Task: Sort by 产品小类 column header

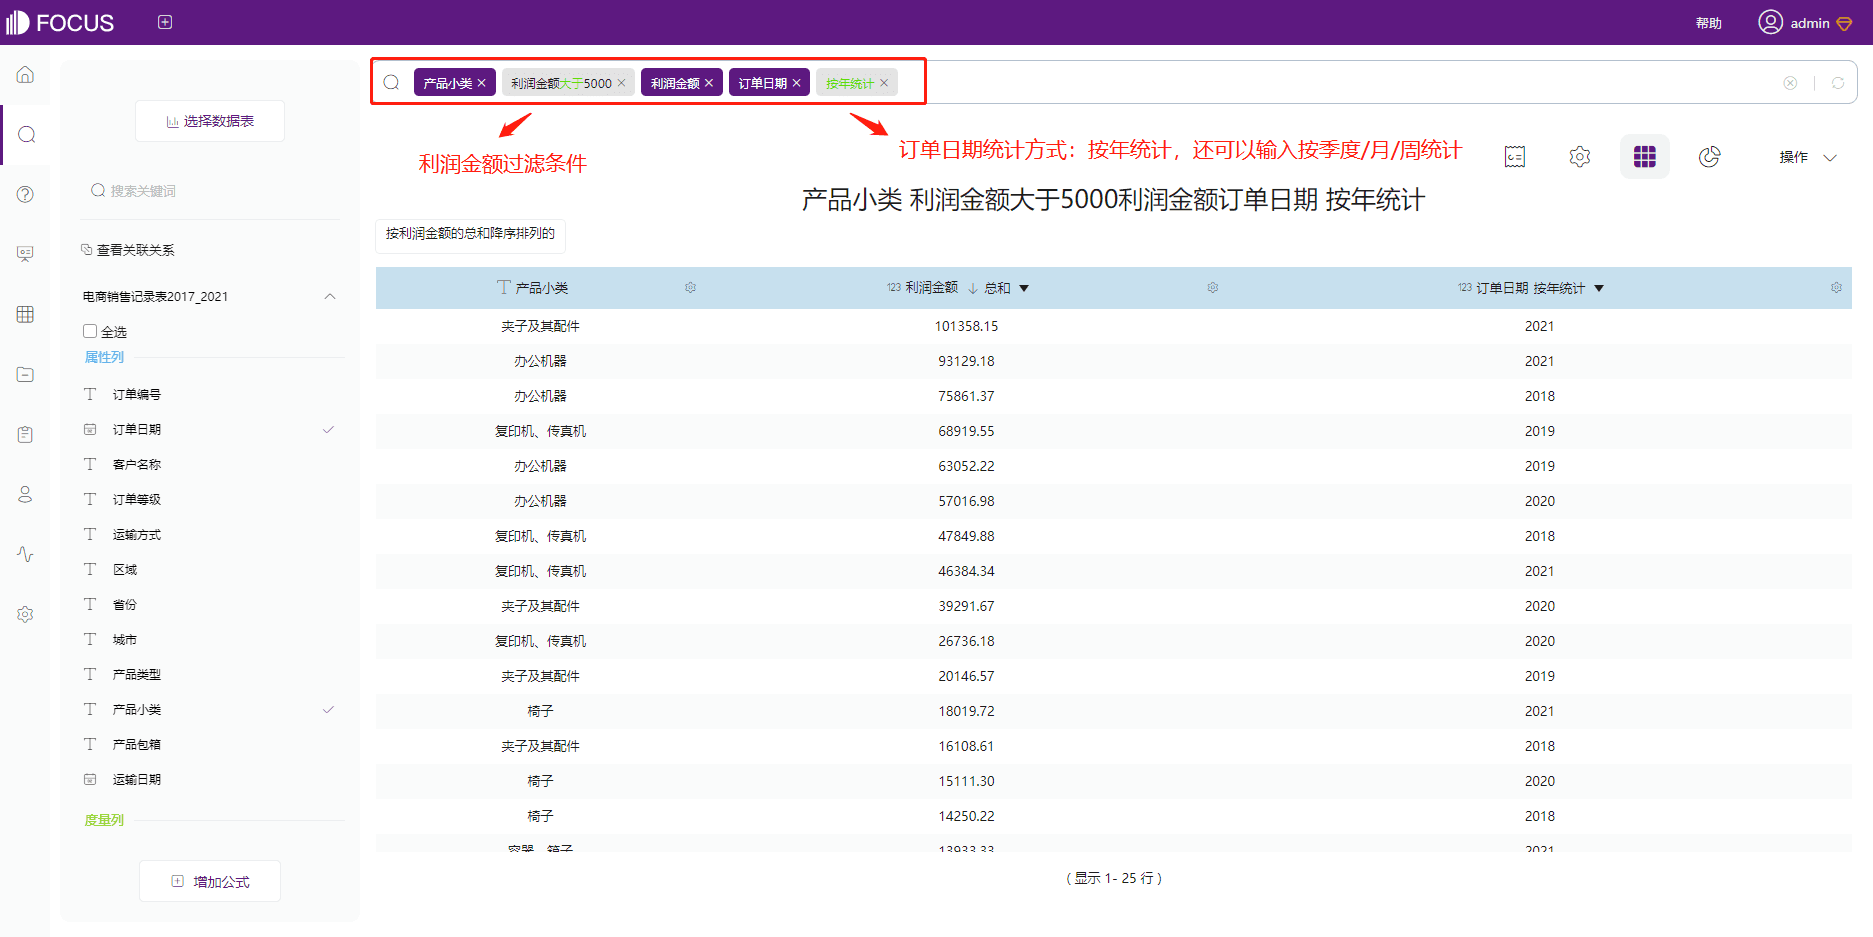Action: tap(541, 288)
